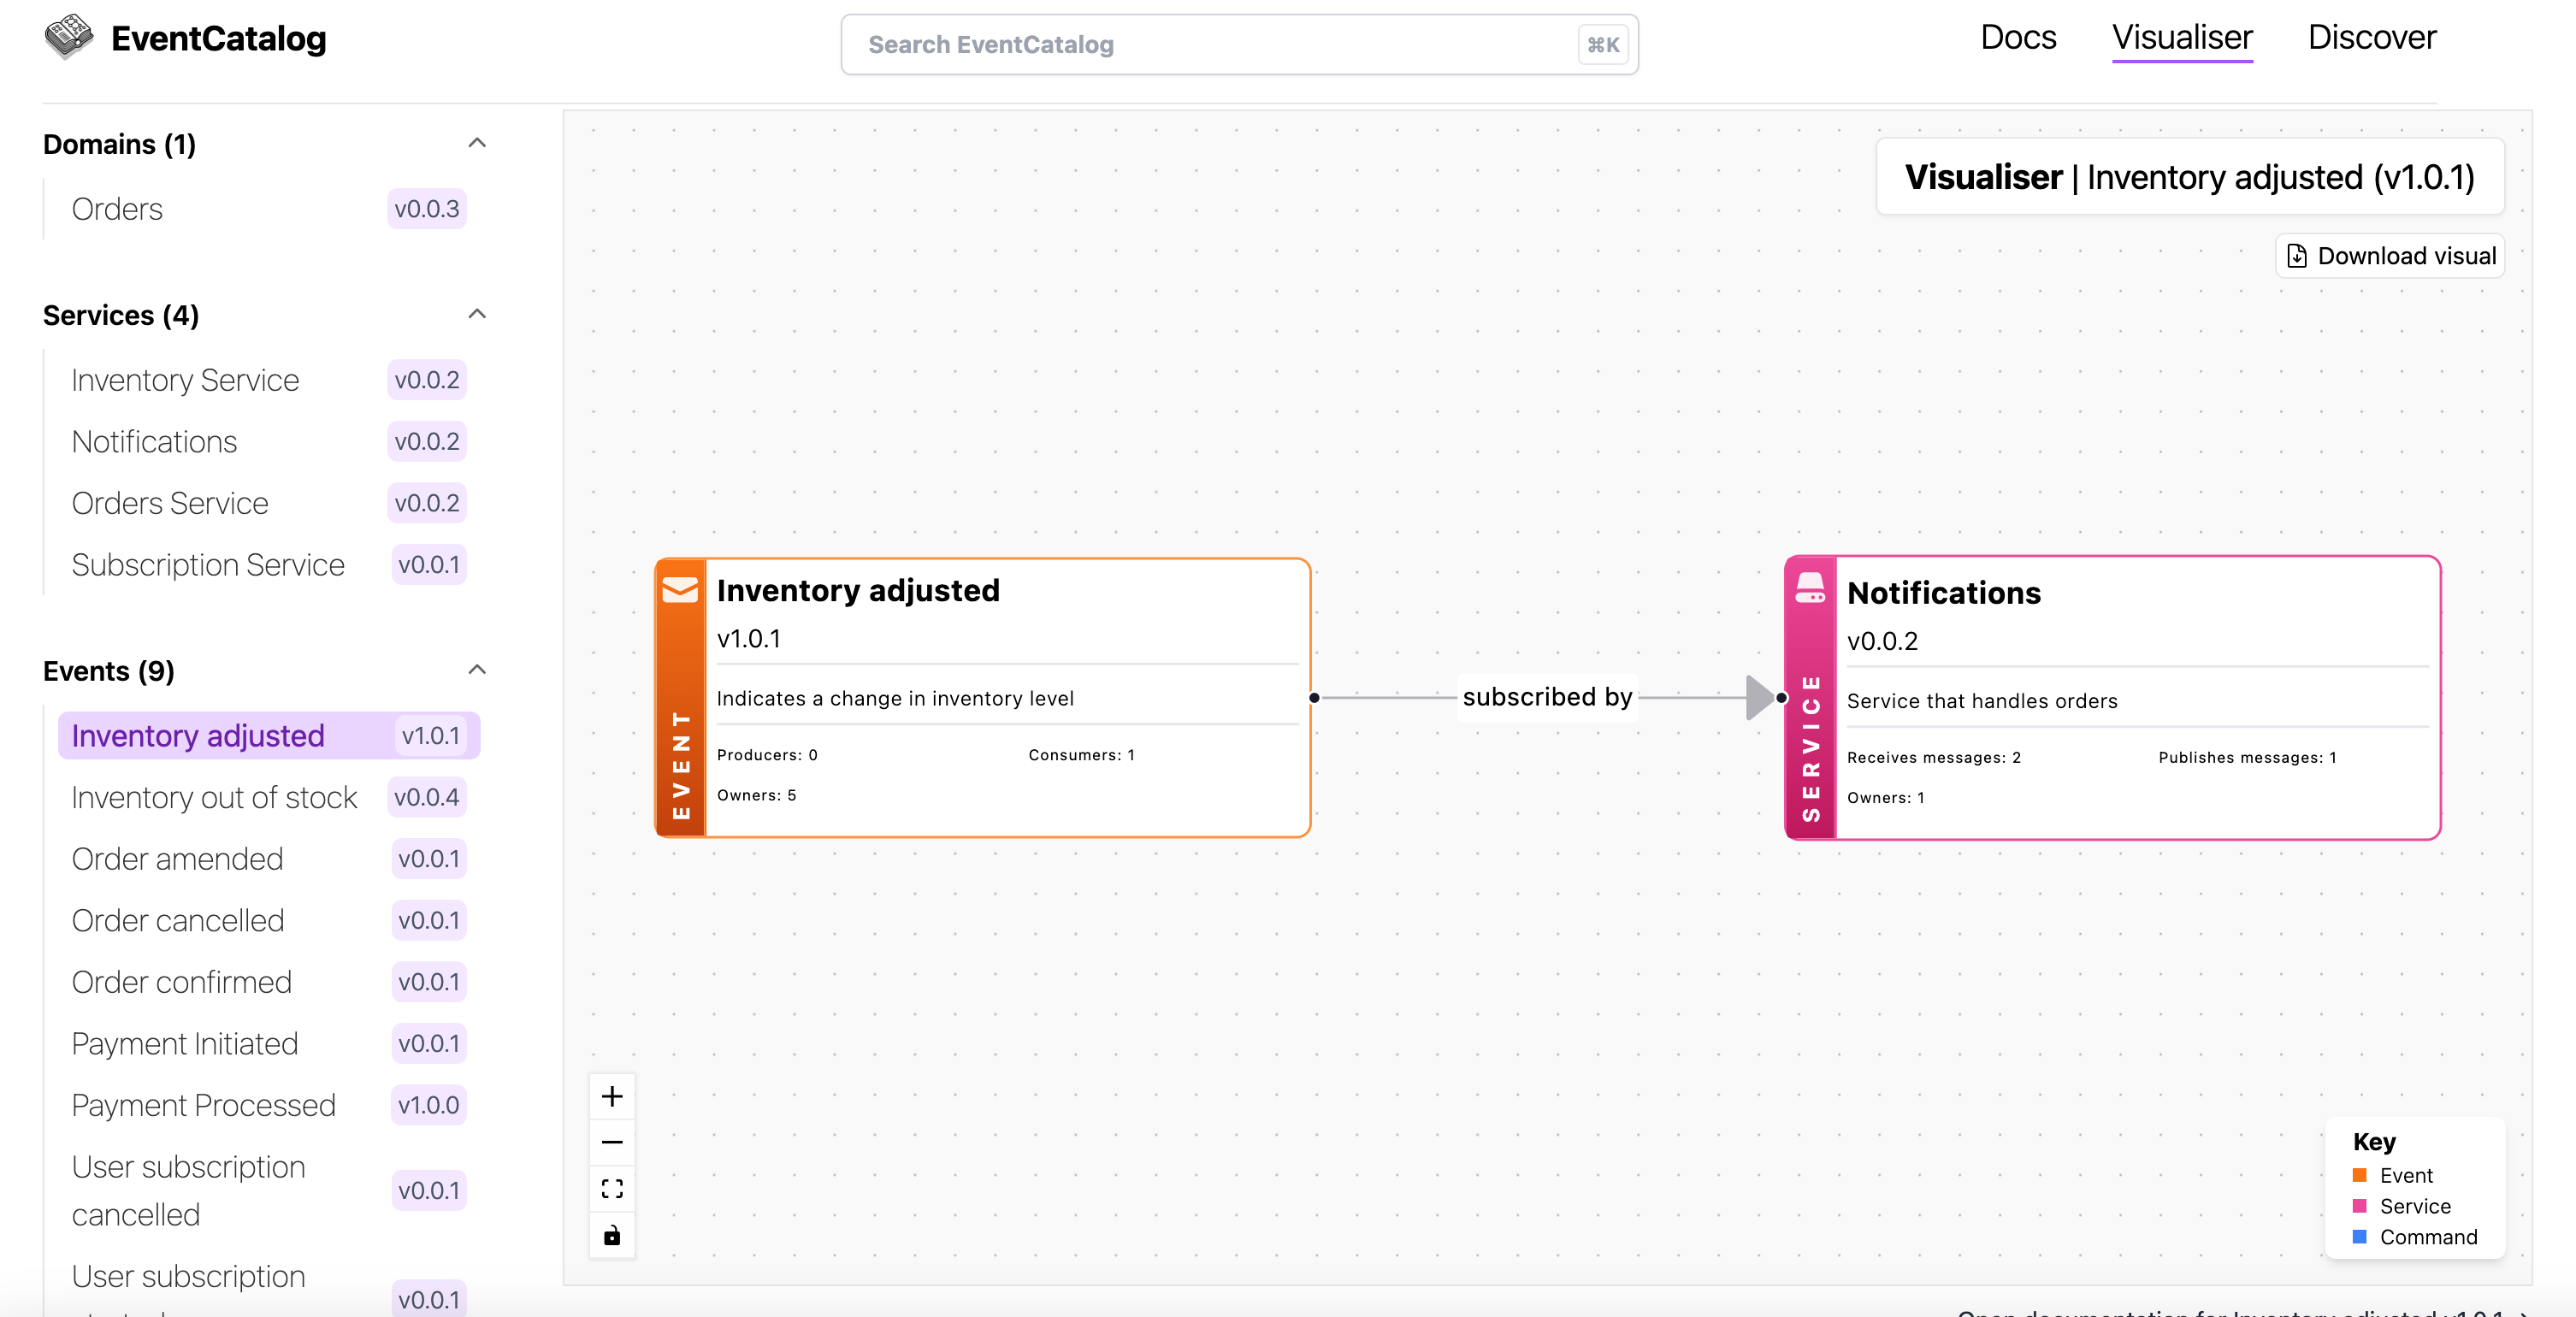Zoom out on the visualiser canvas

(612, 1142)
